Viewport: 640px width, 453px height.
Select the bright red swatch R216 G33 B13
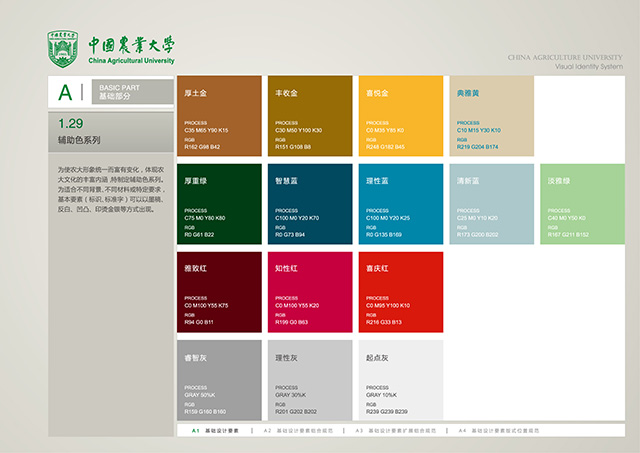[x=400, y=291]
